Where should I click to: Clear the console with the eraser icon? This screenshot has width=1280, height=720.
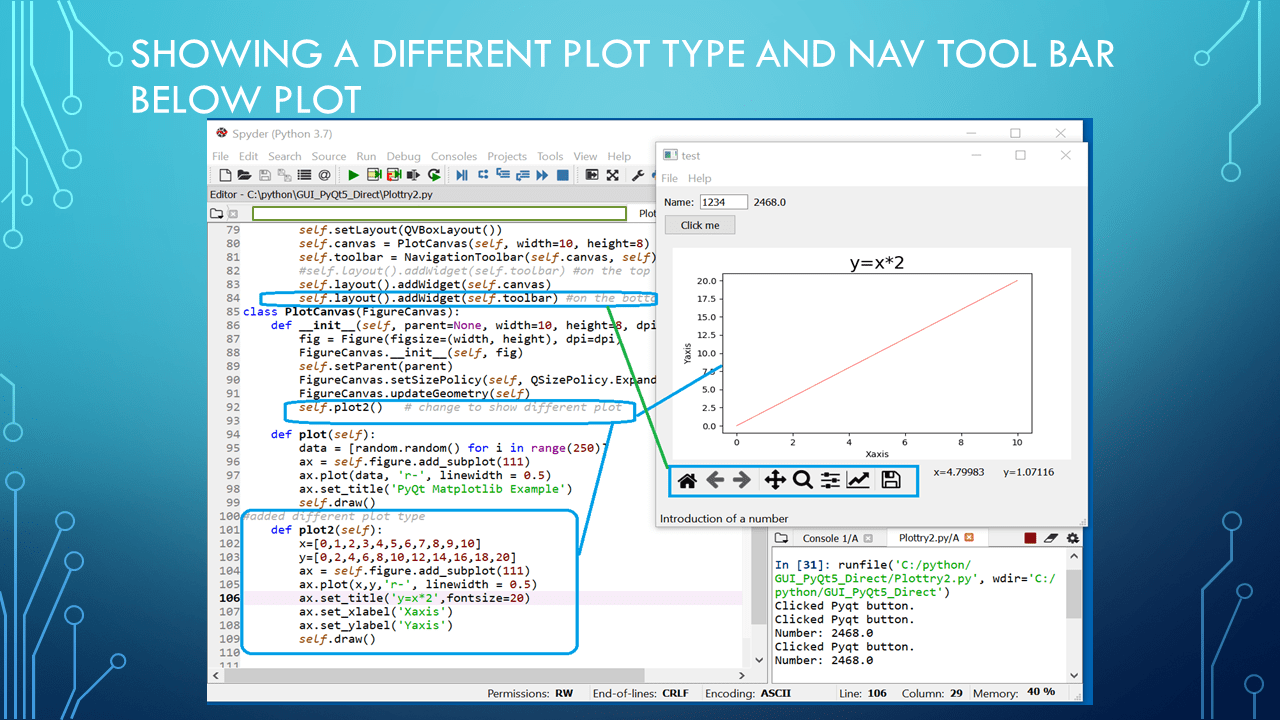click(1051, 537)
